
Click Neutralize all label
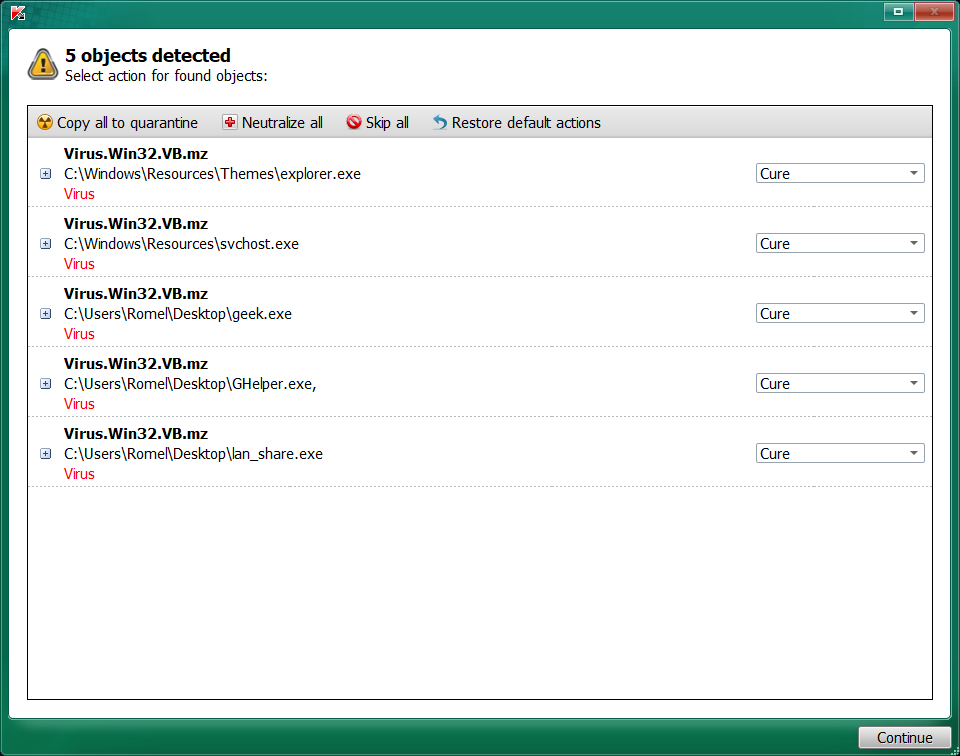click(282, 122)
